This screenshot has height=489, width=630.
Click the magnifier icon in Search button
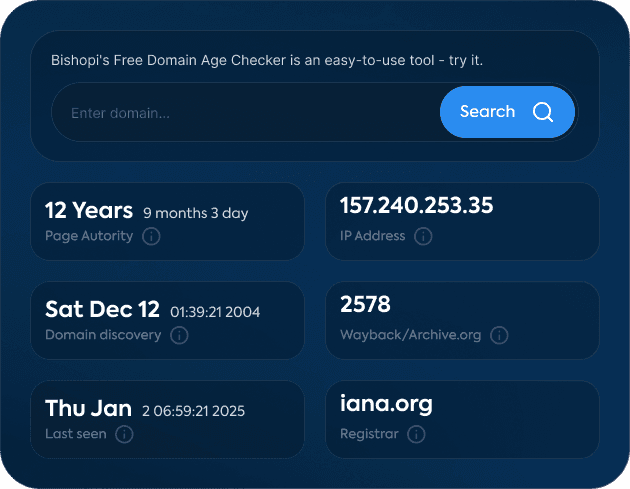click(x=543, y=112)
